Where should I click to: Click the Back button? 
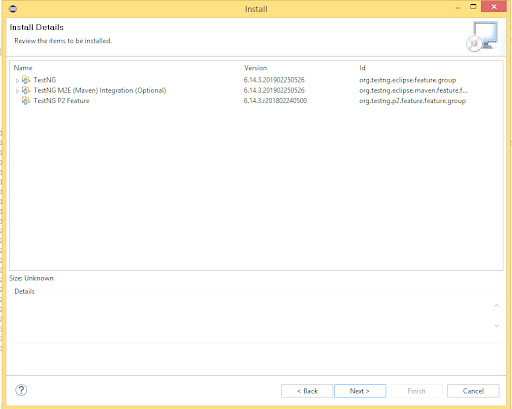307,391
